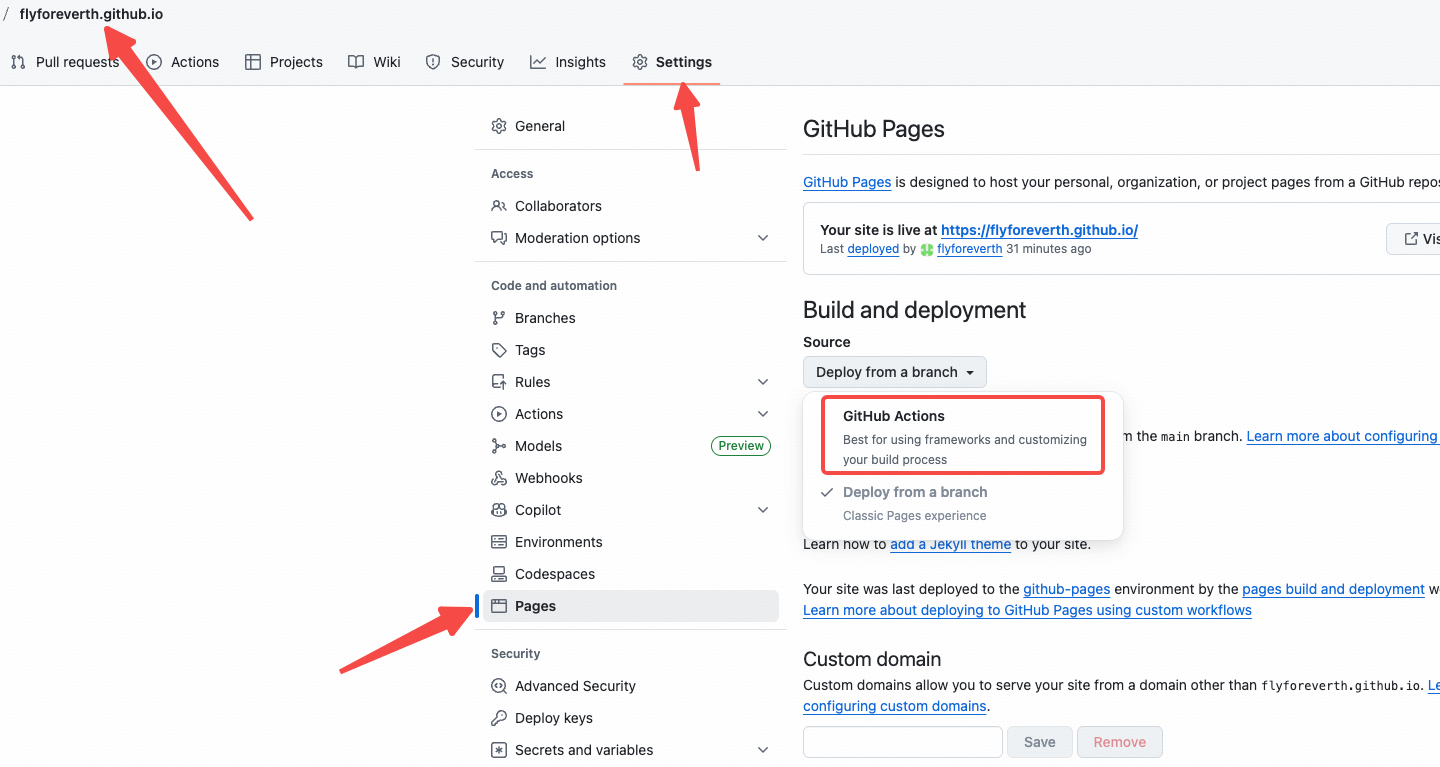
Task: Expand the Copilot section chevron
Action: click(763, 510)
